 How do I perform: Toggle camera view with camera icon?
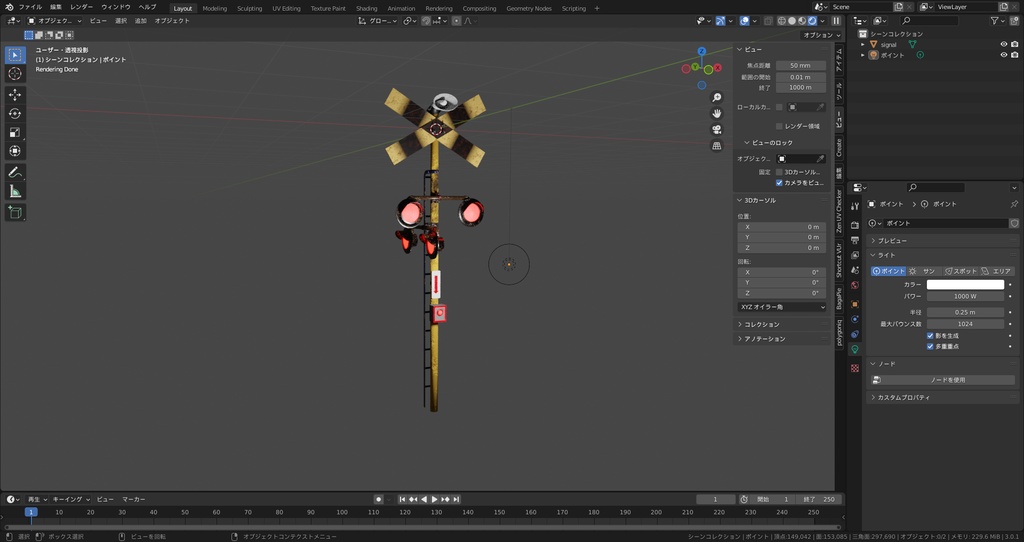click(716, 130)
